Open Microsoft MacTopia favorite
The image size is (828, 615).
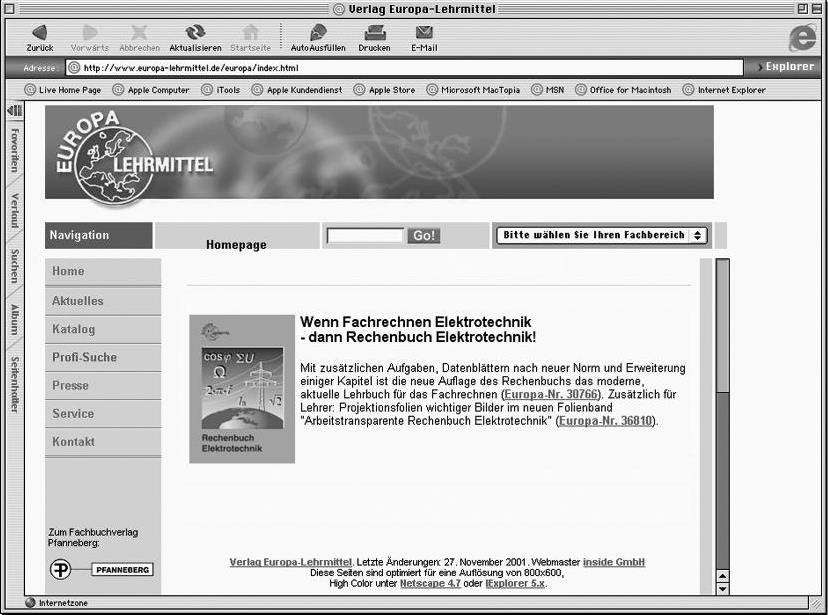coord(473,90)
